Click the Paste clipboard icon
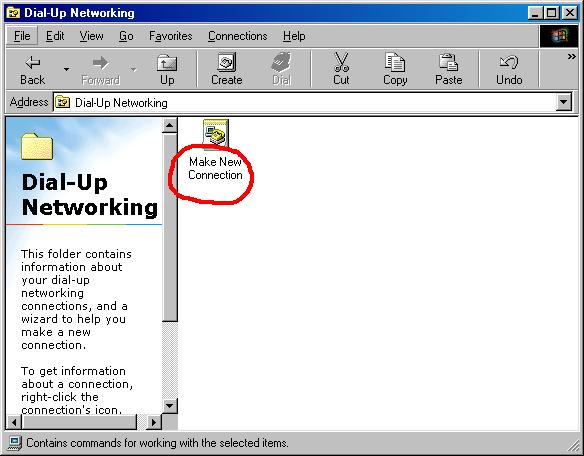The width and height of the screenshot is (584, 456). [x=448, y=62]
